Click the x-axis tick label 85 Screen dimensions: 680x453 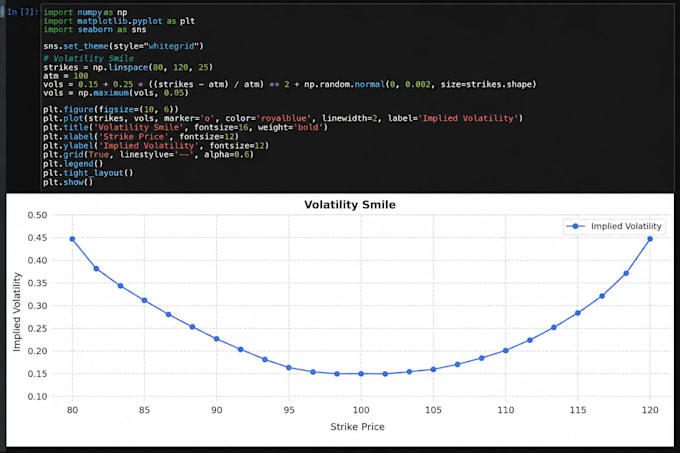(144, 410)
